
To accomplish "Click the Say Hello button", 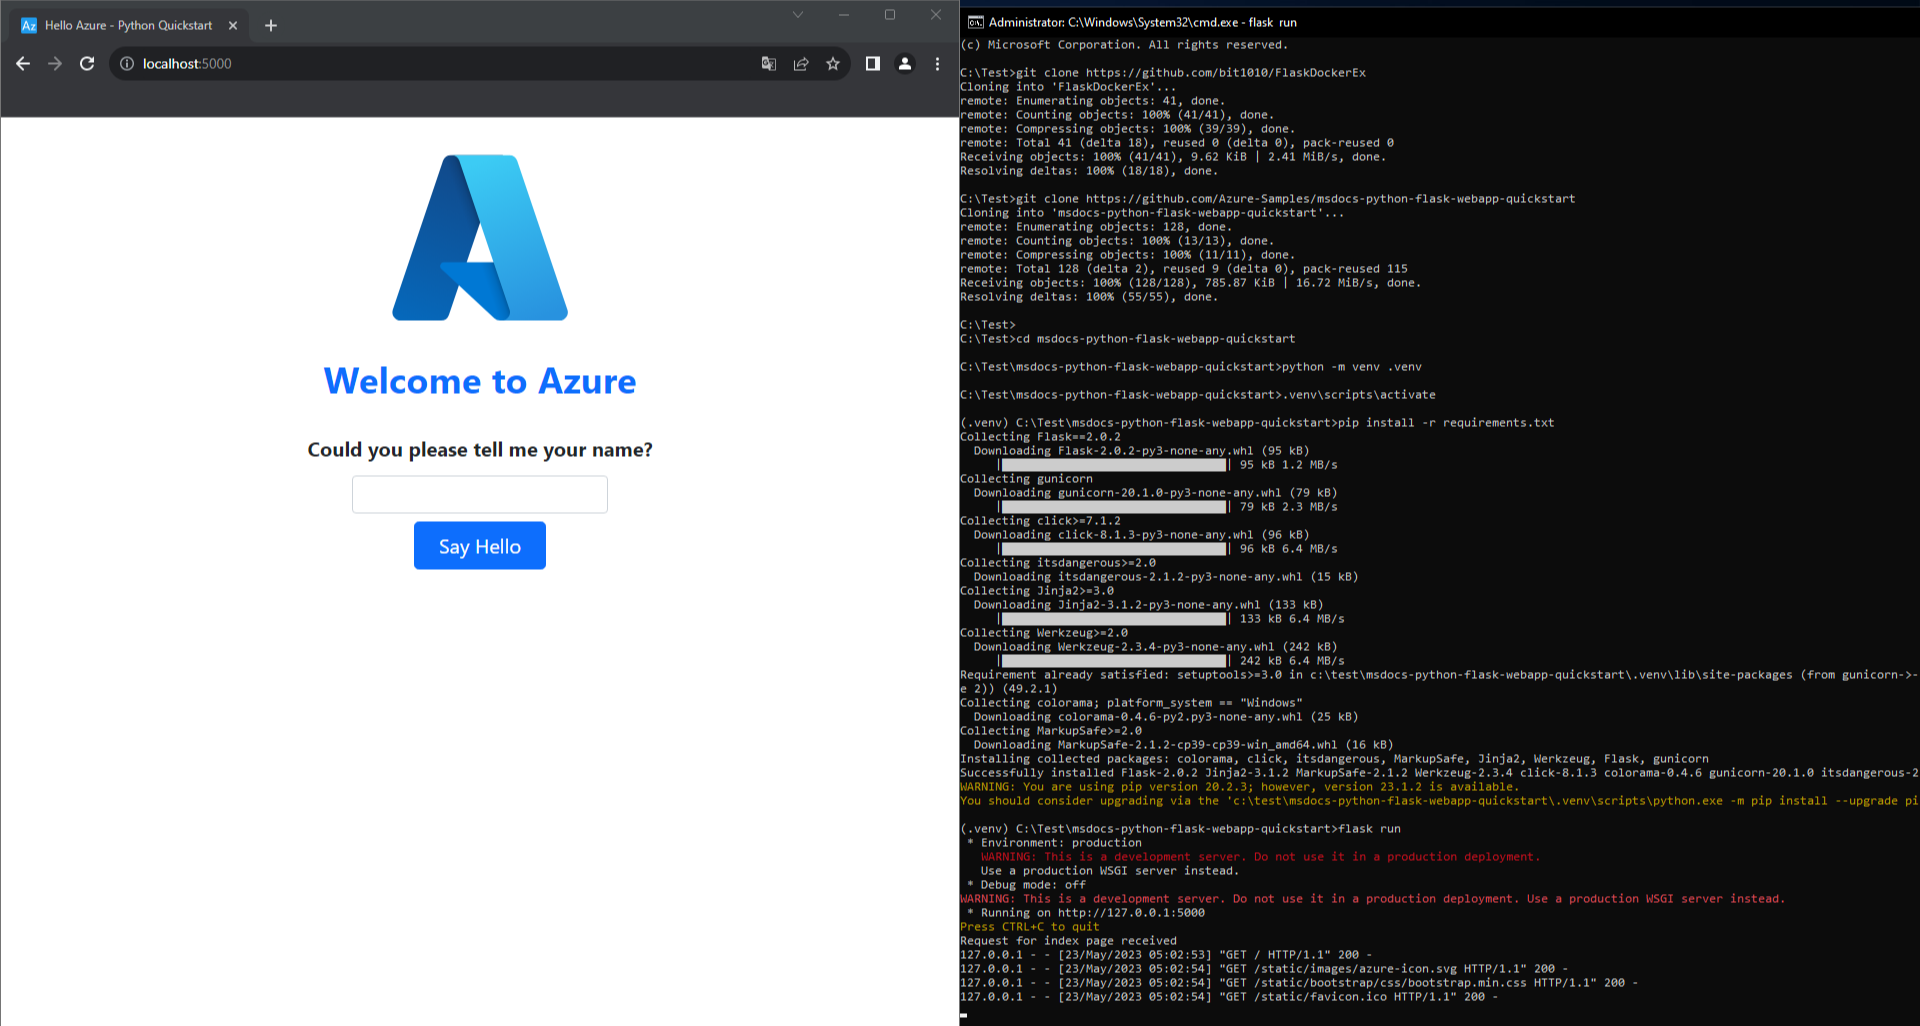I will pyautogui.click(x=480, y=546).
